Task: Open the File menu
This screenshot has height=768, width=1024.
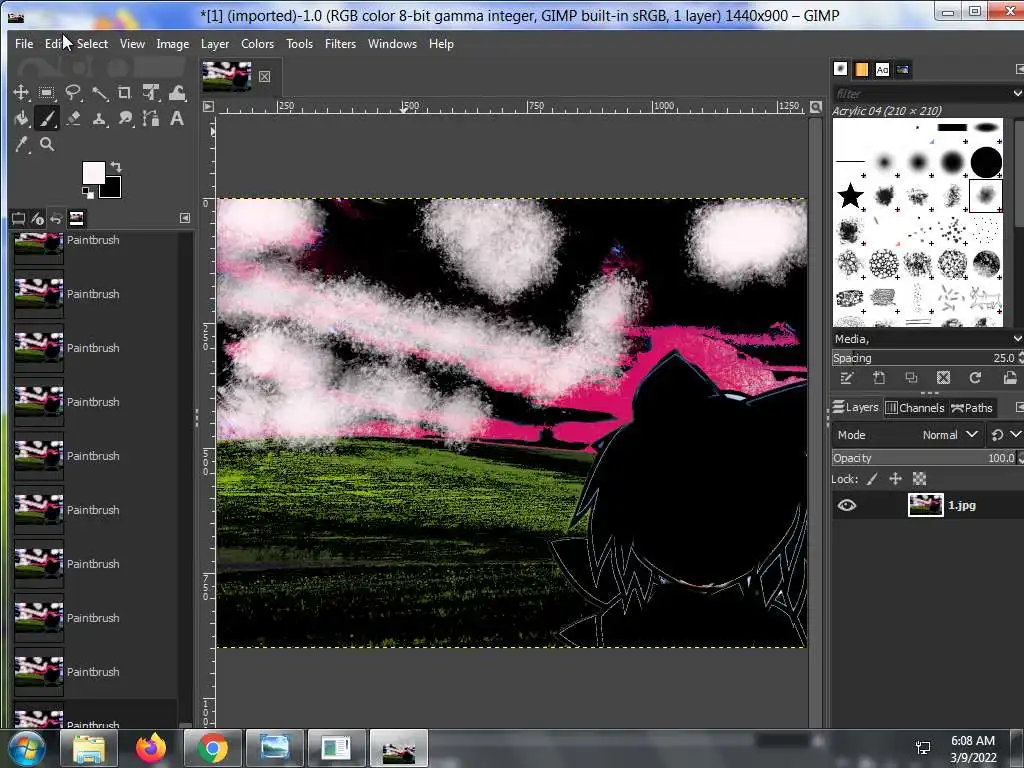Action: pyautogui.click(x=24, y=44)
